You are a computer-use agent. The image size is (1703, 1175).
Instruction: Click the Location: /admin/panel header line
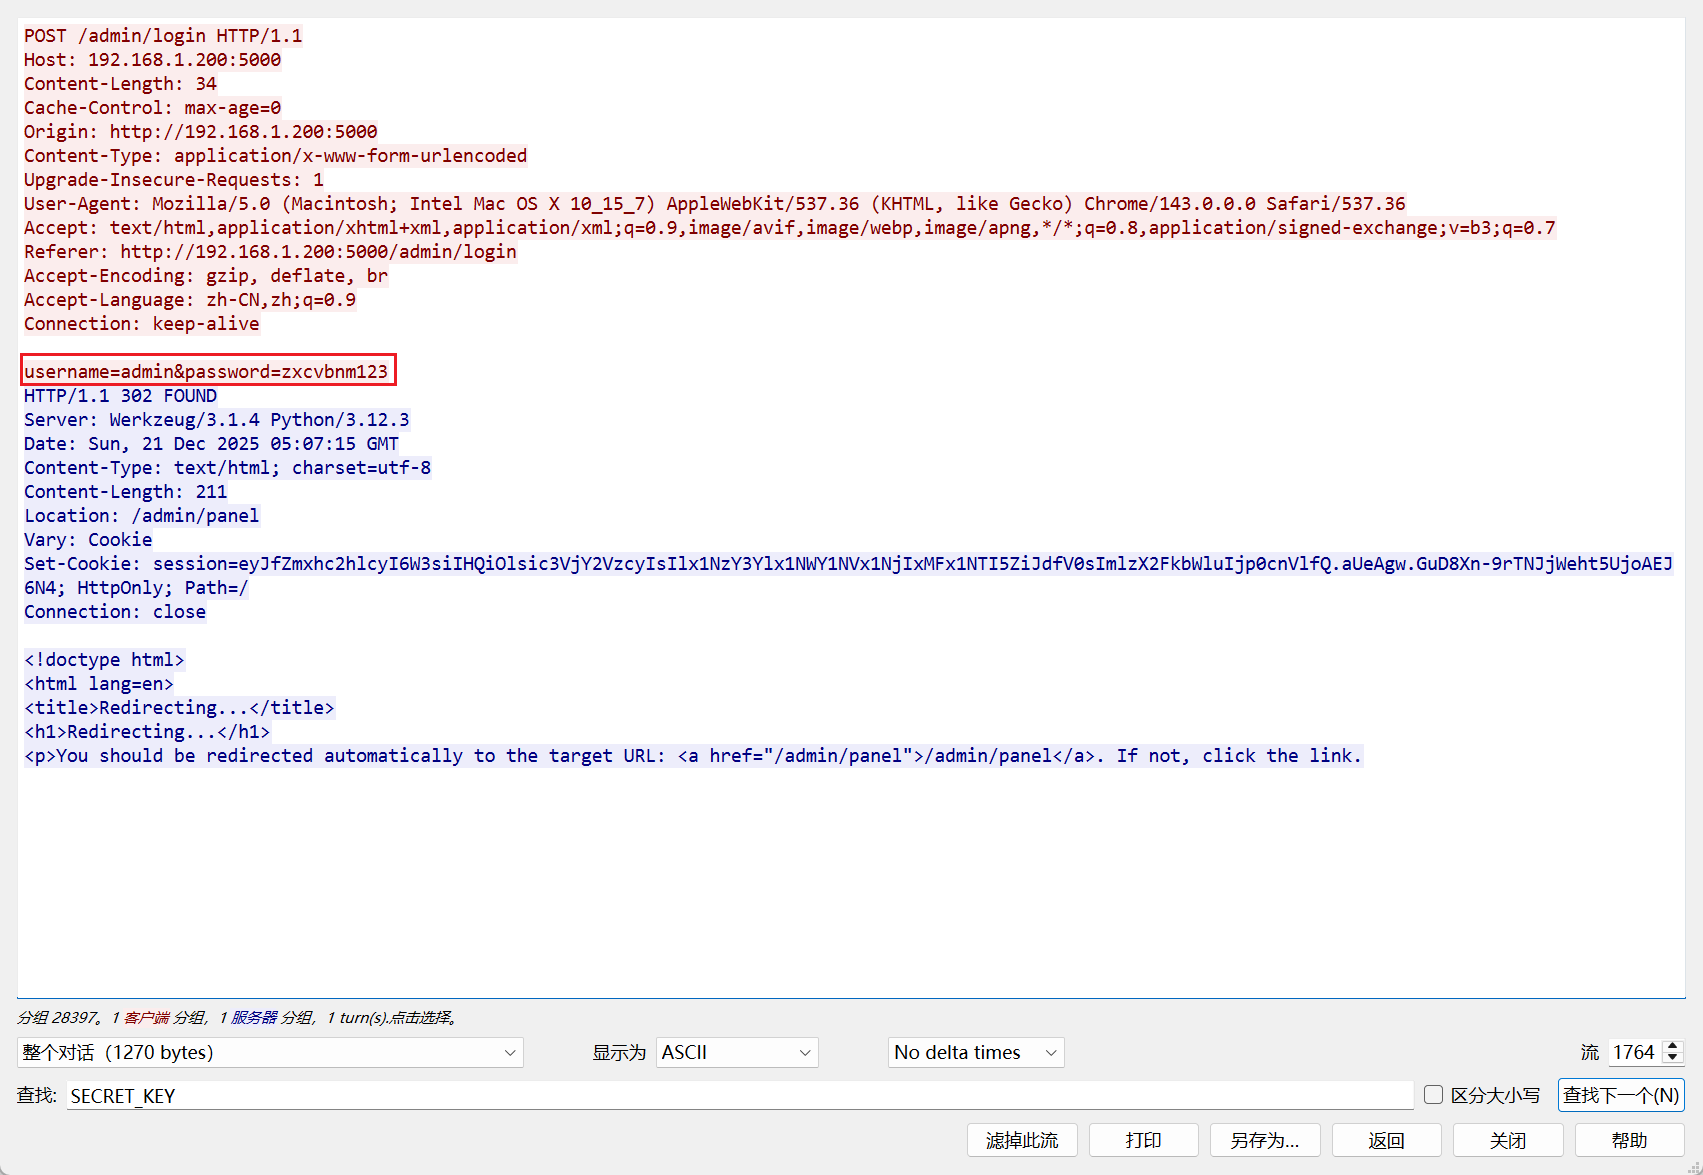pos(141,516)
